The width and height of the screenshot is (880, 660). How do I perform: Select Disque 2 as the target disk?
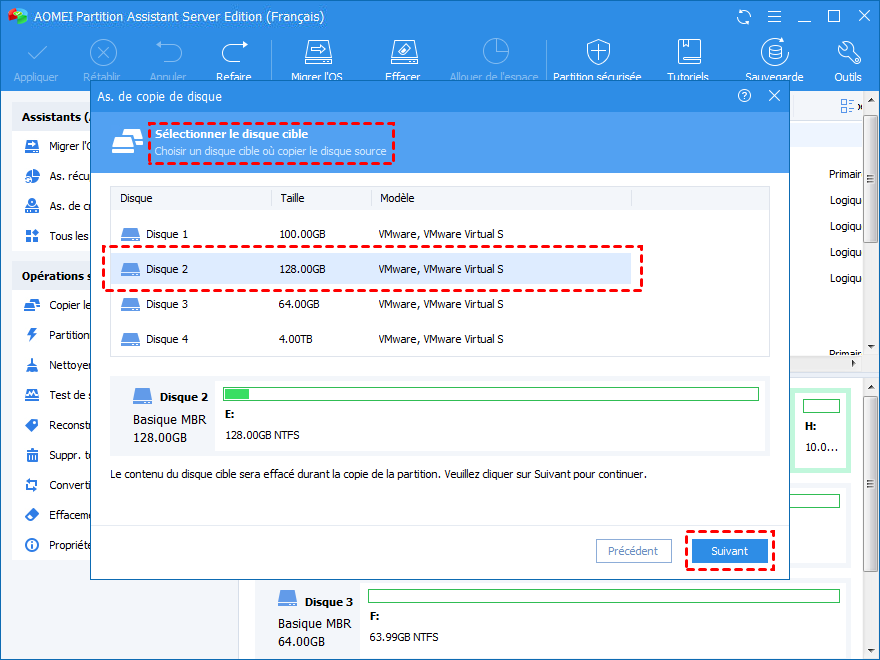(x=370, y=269)
